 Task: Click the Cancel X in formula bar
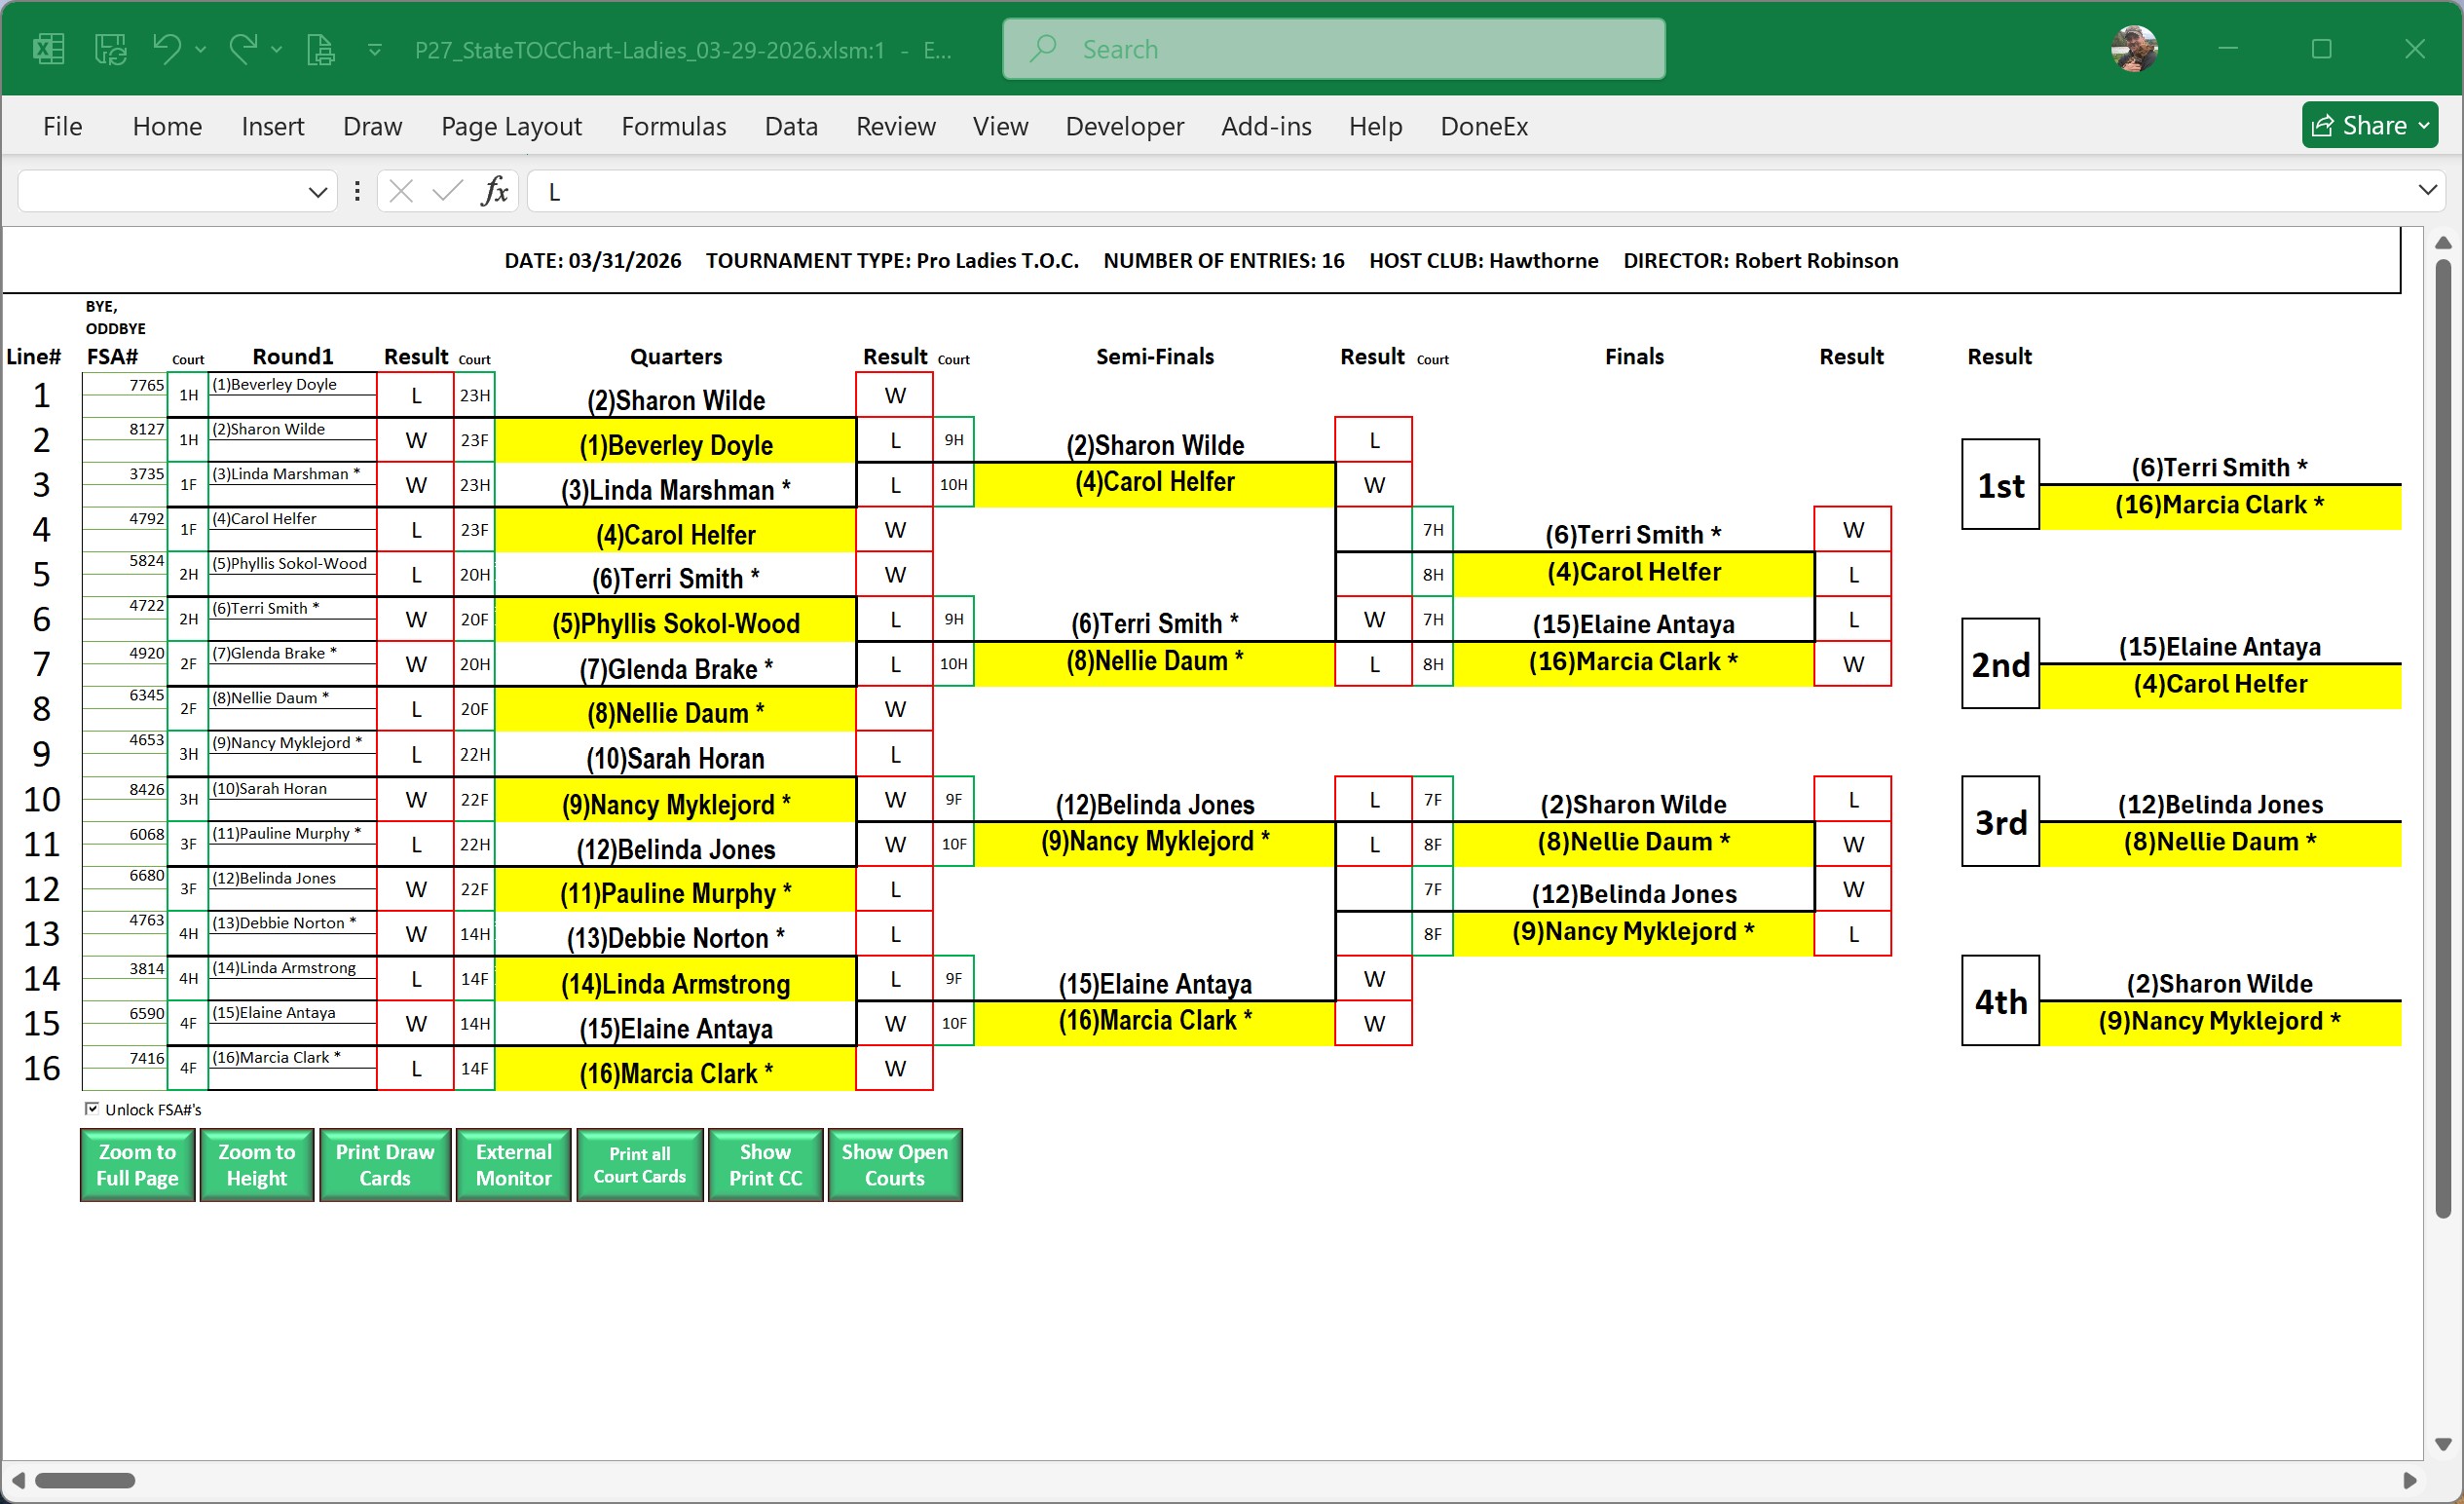point(401,191)
